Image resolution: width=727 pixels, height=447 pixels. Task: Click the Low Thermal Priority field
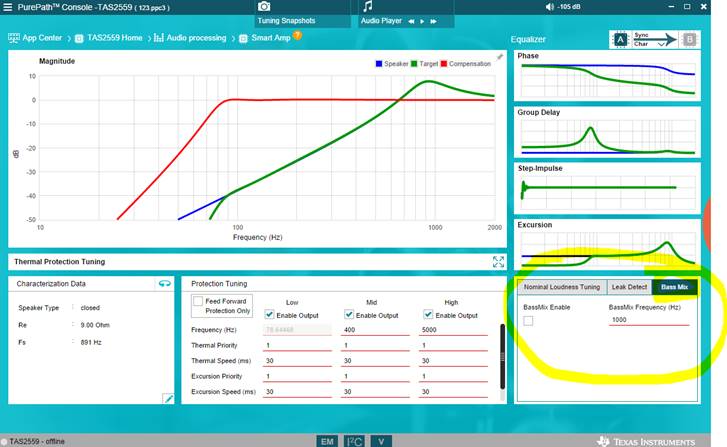point(297,345)
